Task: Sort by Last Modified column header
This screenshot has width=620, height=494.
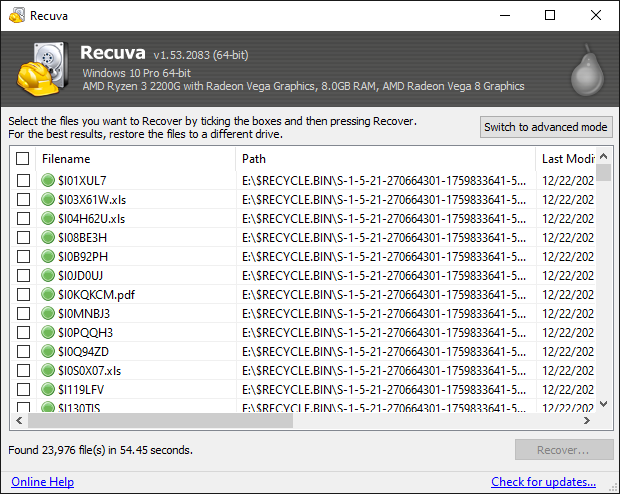Action: (566, 158)
